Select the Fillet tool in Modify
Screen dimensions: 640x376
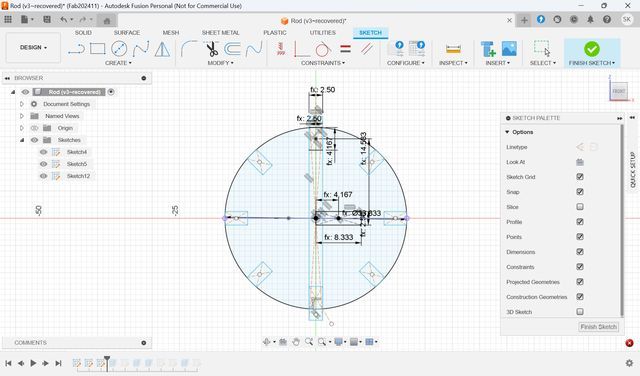click(x=189, y=49)
